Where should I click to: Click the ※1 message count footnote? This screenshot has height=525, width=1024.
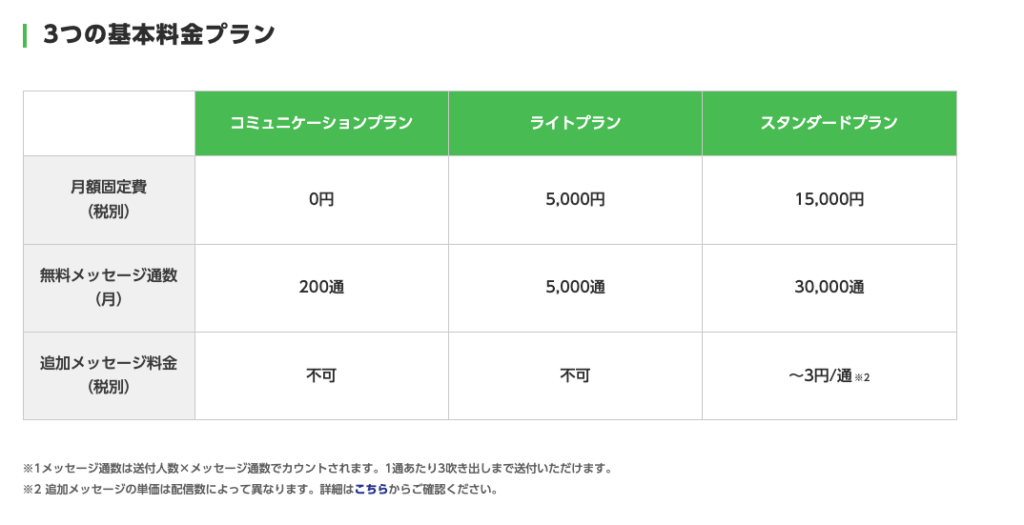click(x=318, y=468)
